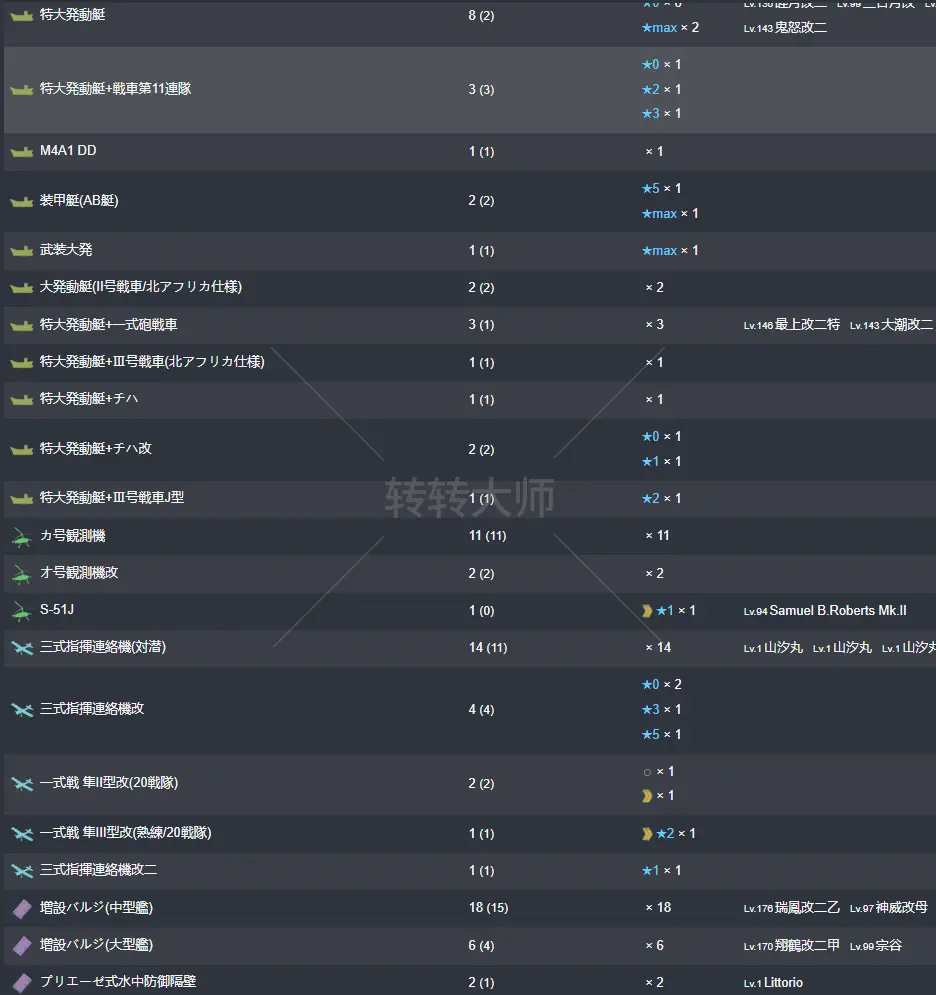Click the 一式戦 隼III型改(熟練/20戦隊) equipment name
Image resolution: width=936 pixels, height=995 pixels.
click(125, 833)
